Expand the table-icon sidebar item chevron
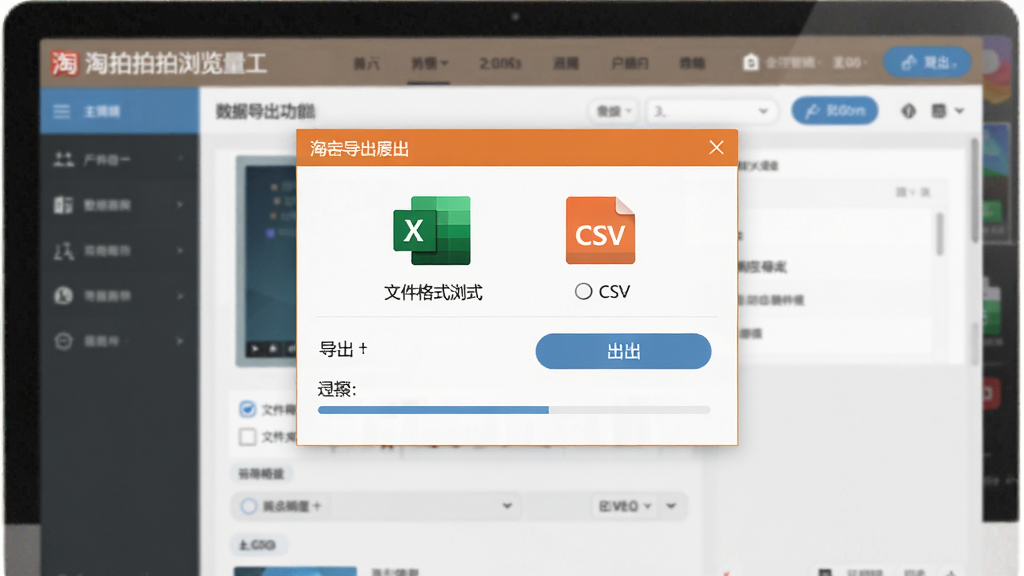 pyautogui.click(x=180, y=204)
